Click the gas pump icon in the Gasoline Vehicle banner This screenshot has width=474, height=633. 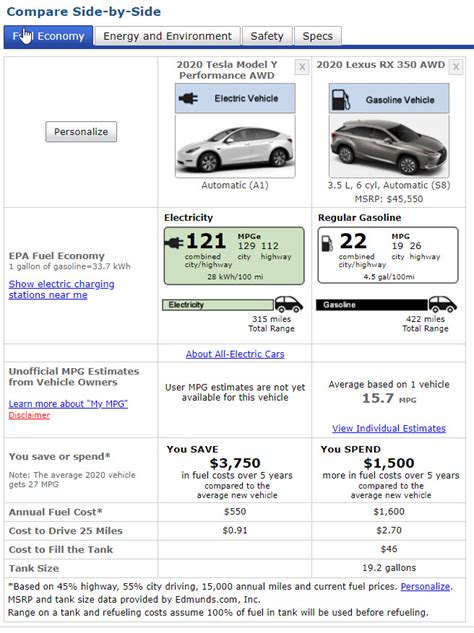340,100
